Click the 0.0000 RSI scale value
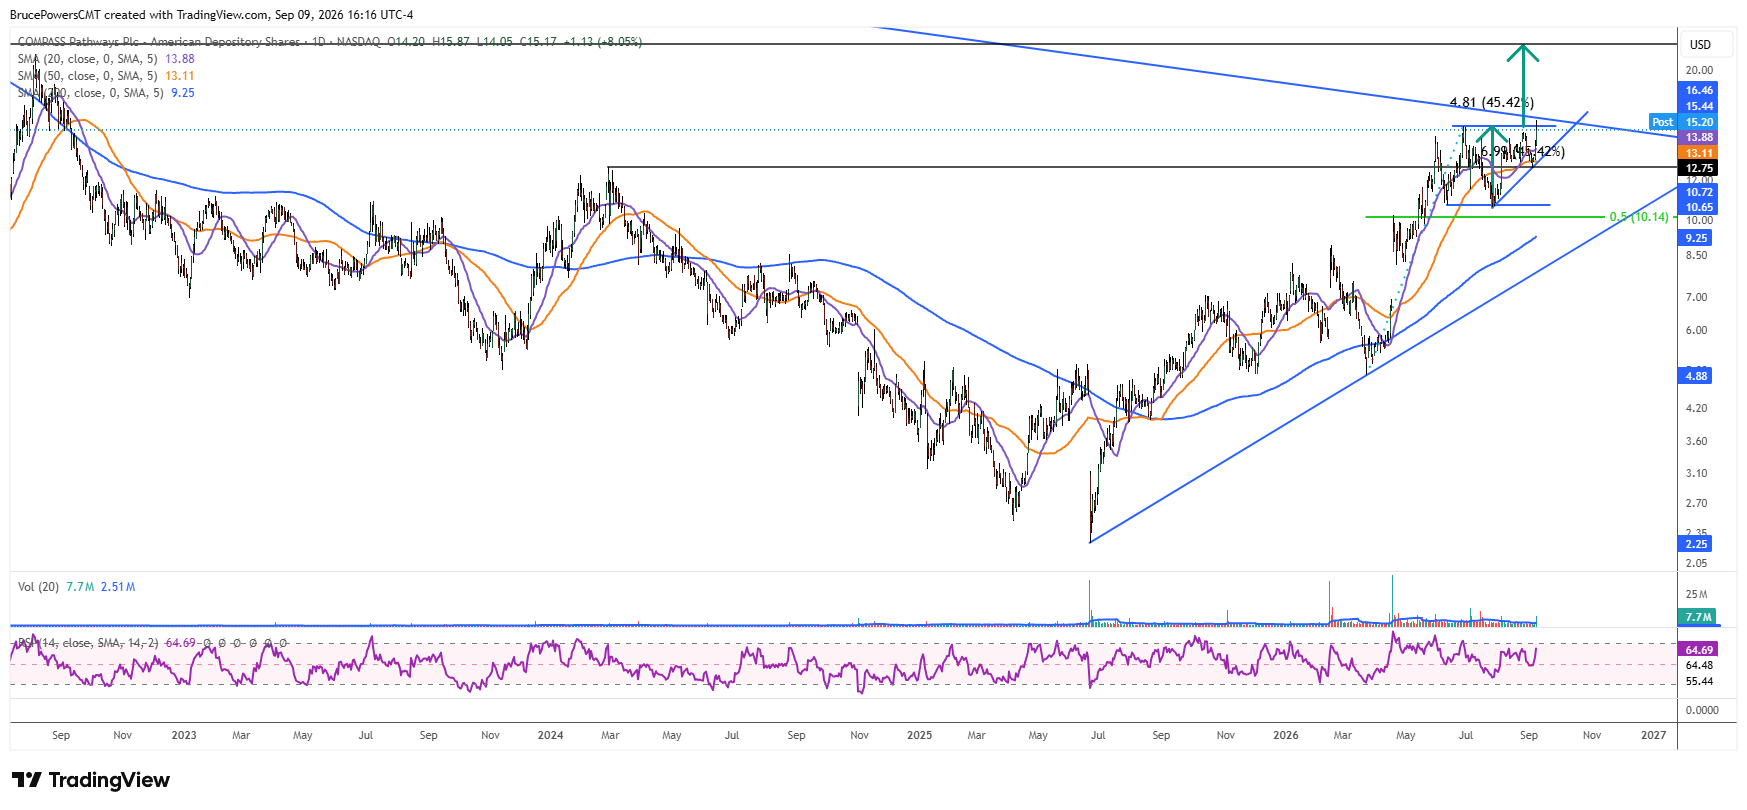 coord(1702,710)
